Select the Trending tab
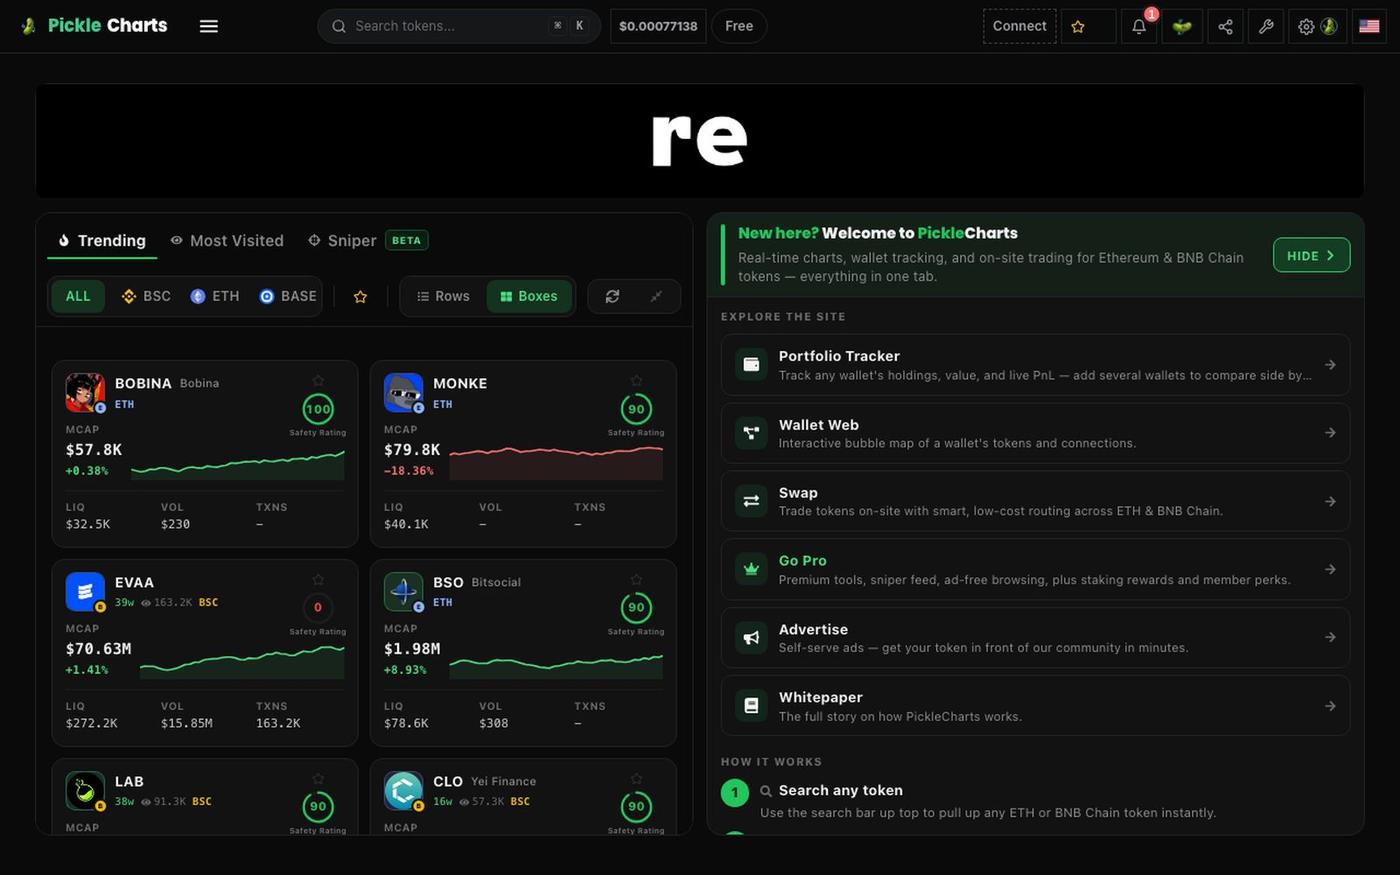Screen dimensions: 1400x875 click(101, 240)
